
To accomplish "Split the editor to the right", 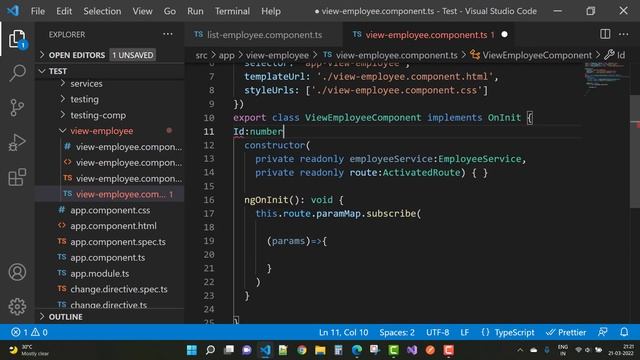I will pos(605,34).
